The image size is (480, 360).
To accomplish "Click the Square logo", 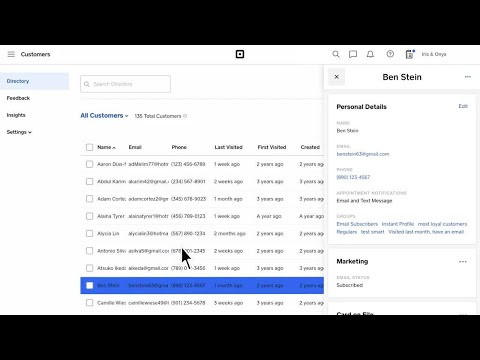I will [x=240, y=54].
